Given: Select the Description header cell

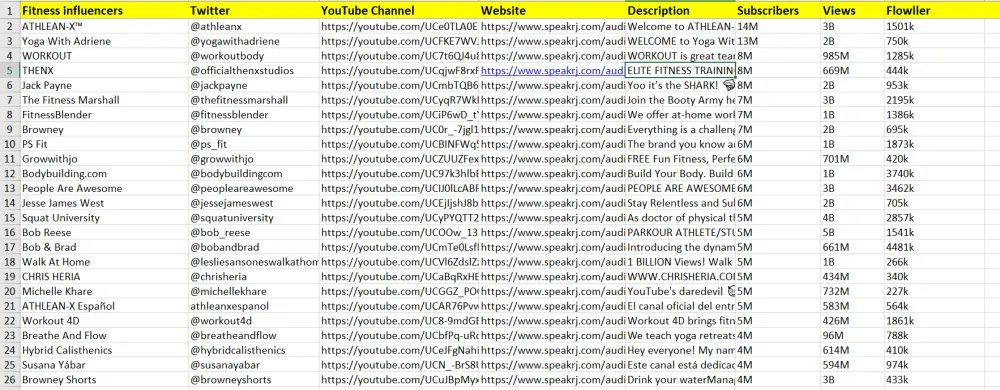Looking at the screenshot, I should click(x=680, y=11).
